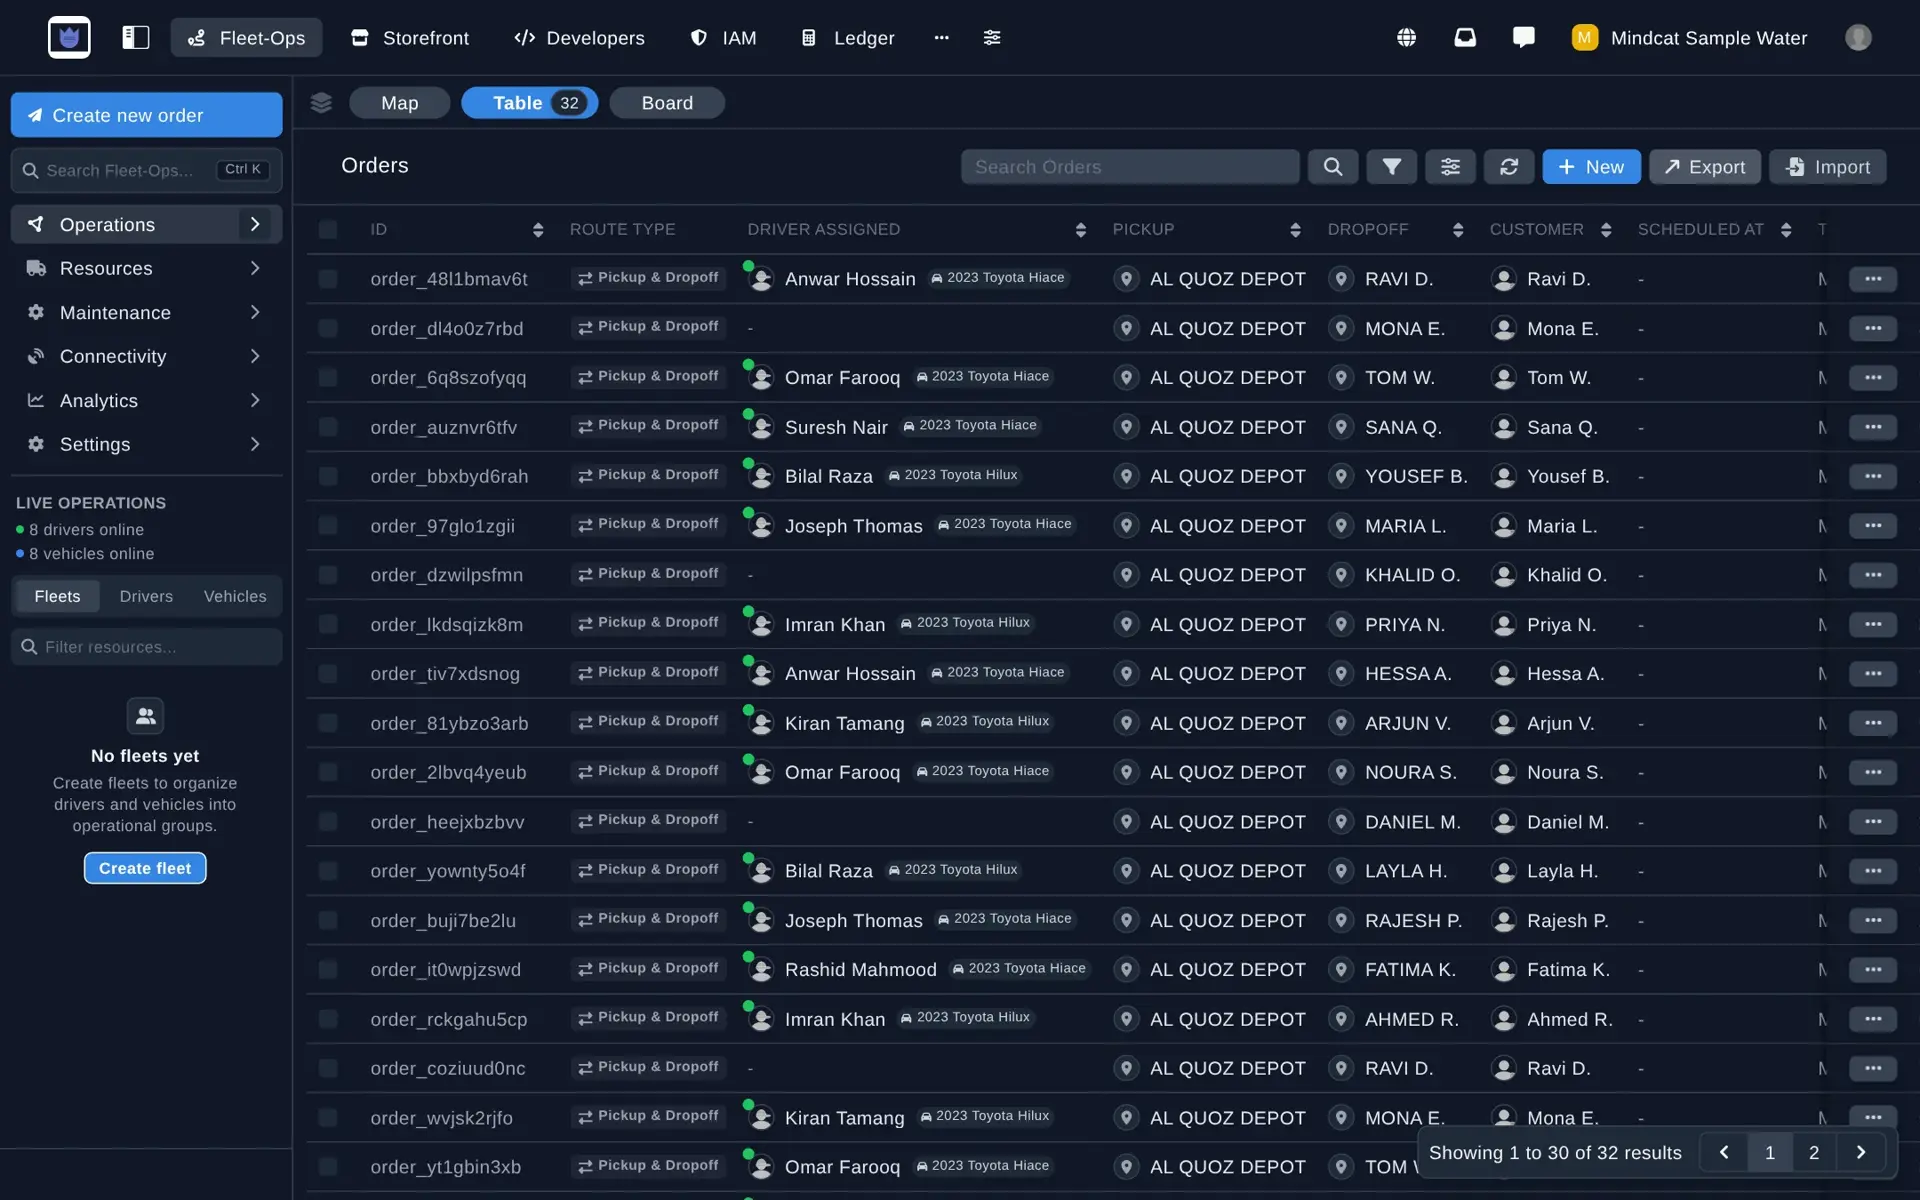Tick the order_tiv7xdsnog row checkbox
The height and width of the screenshot is (1200, 1920).
point(328,673)
